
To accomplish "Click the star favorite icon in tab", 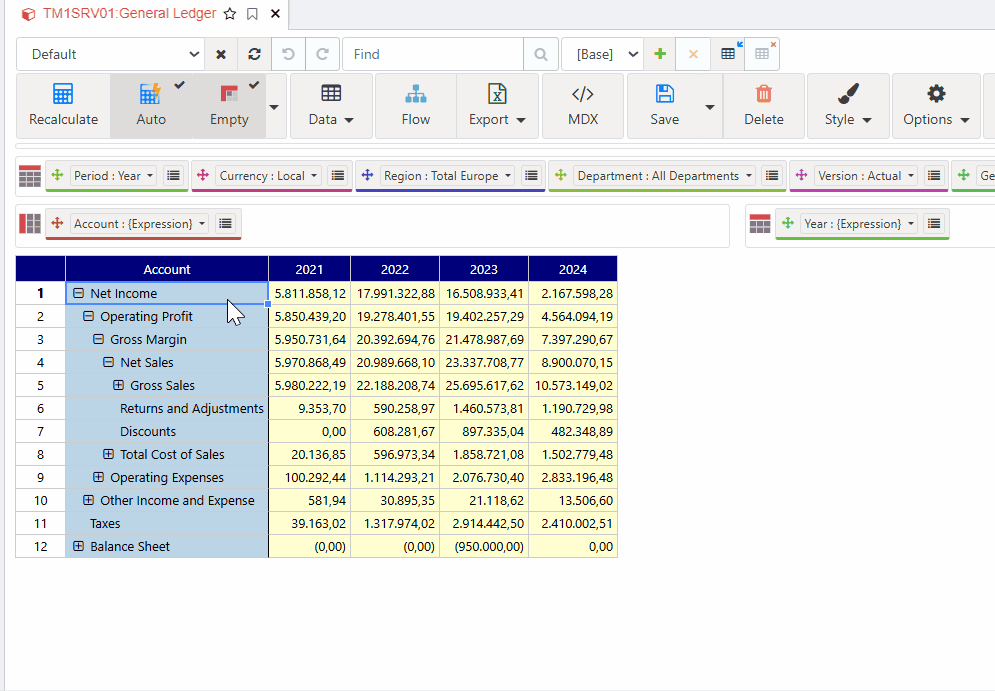I will click(230, 14).
